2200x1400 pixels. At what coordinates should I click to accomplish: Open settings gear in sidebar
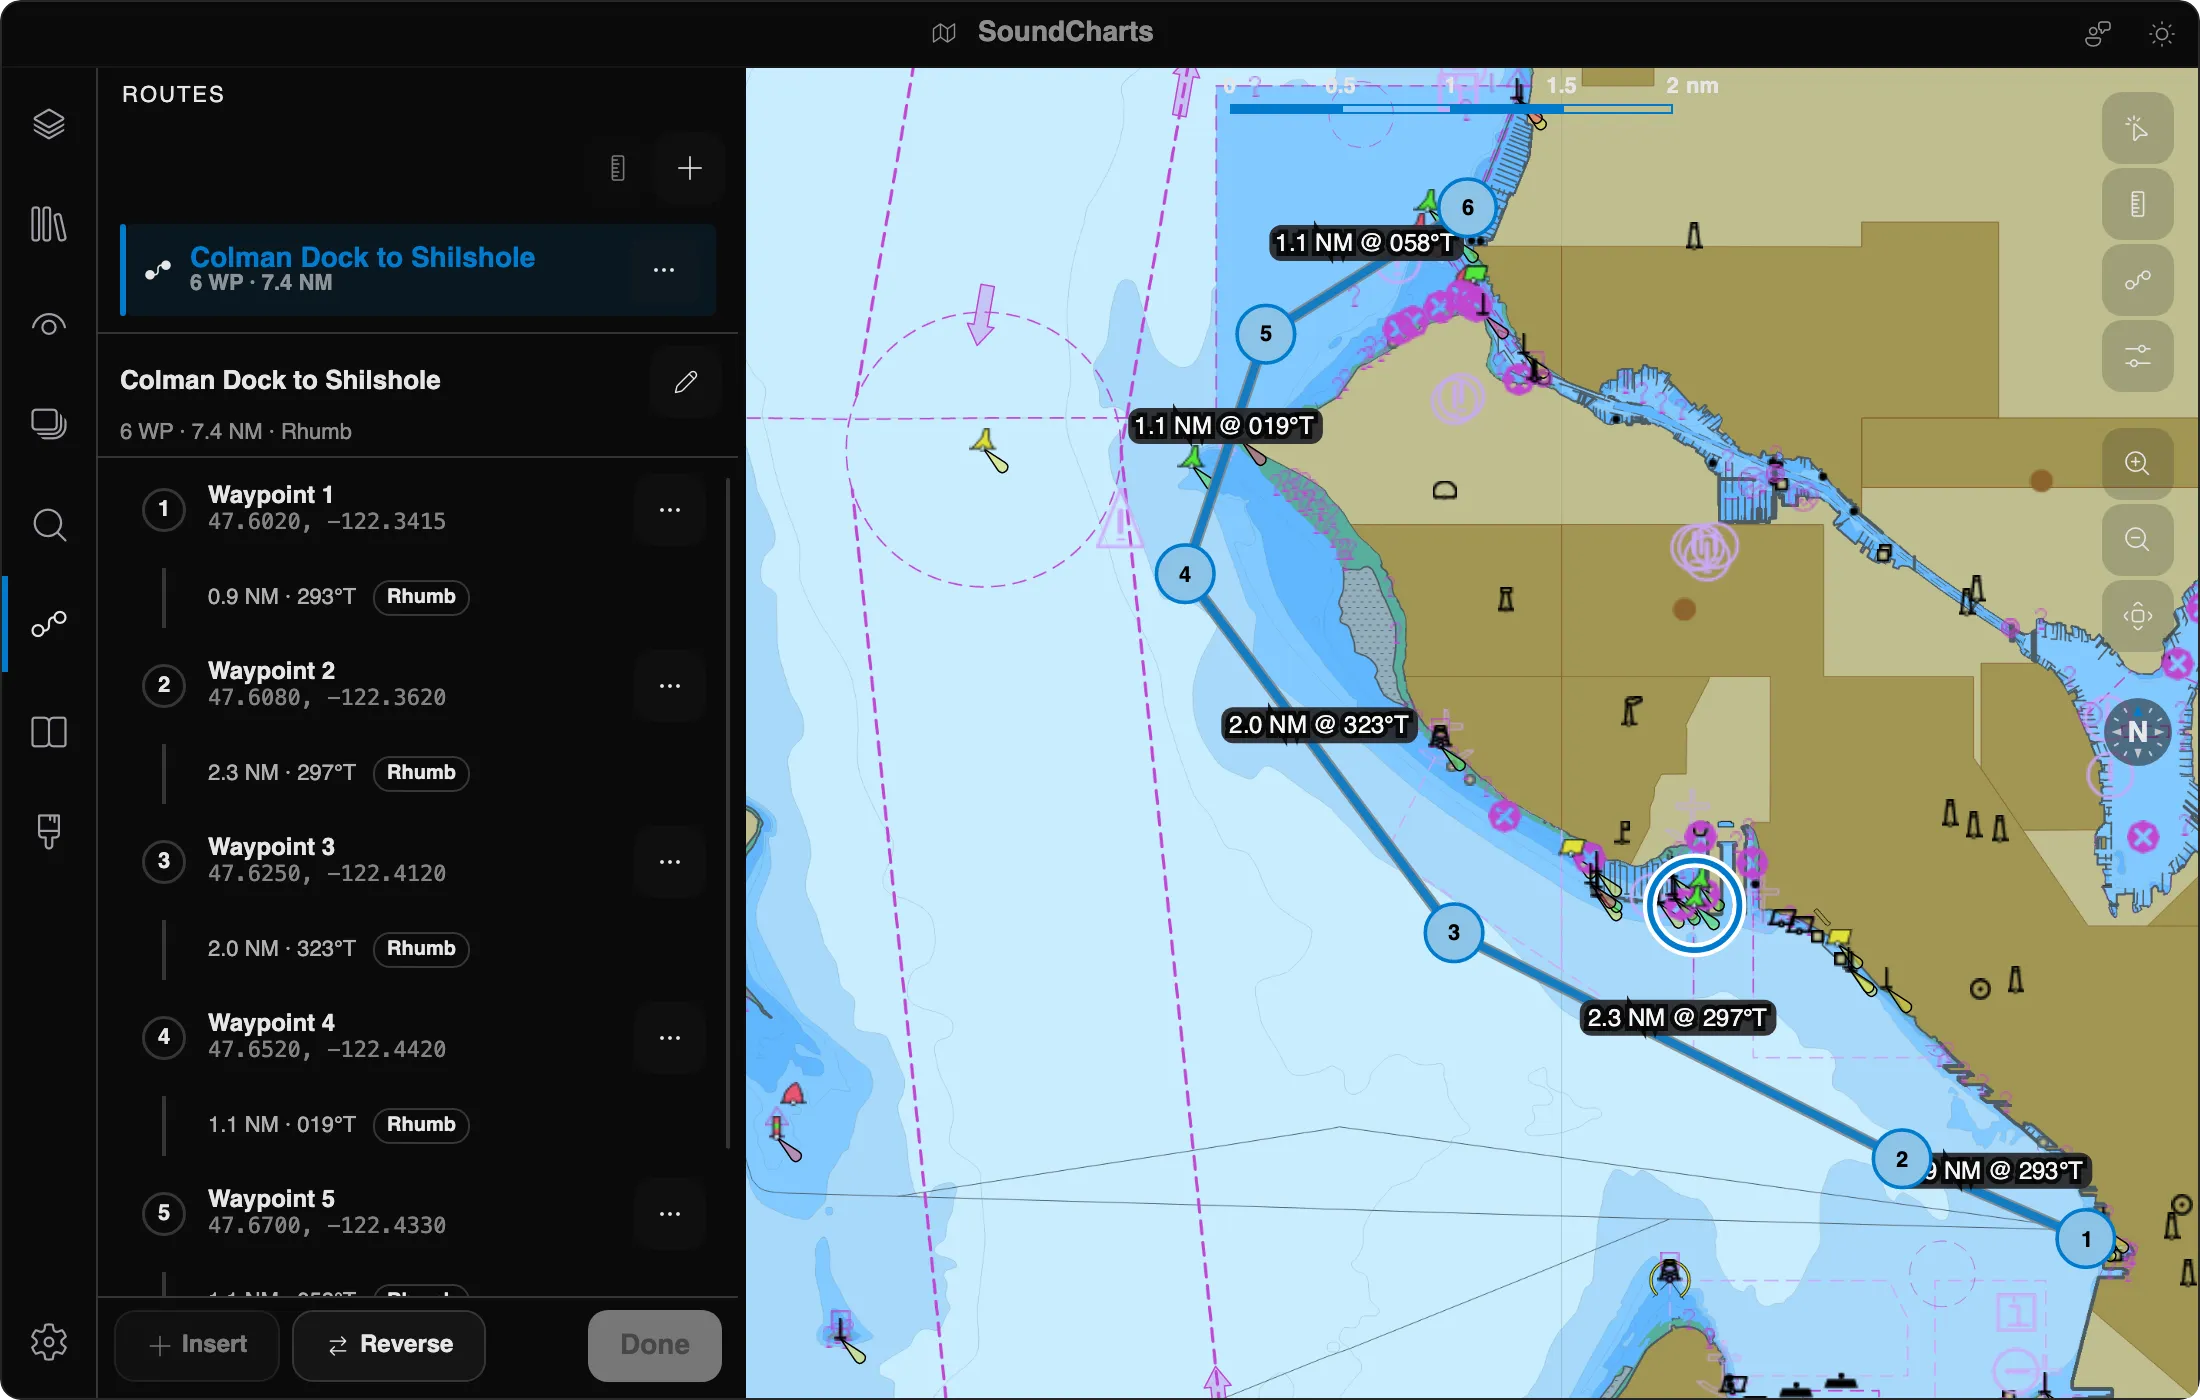48,1342
